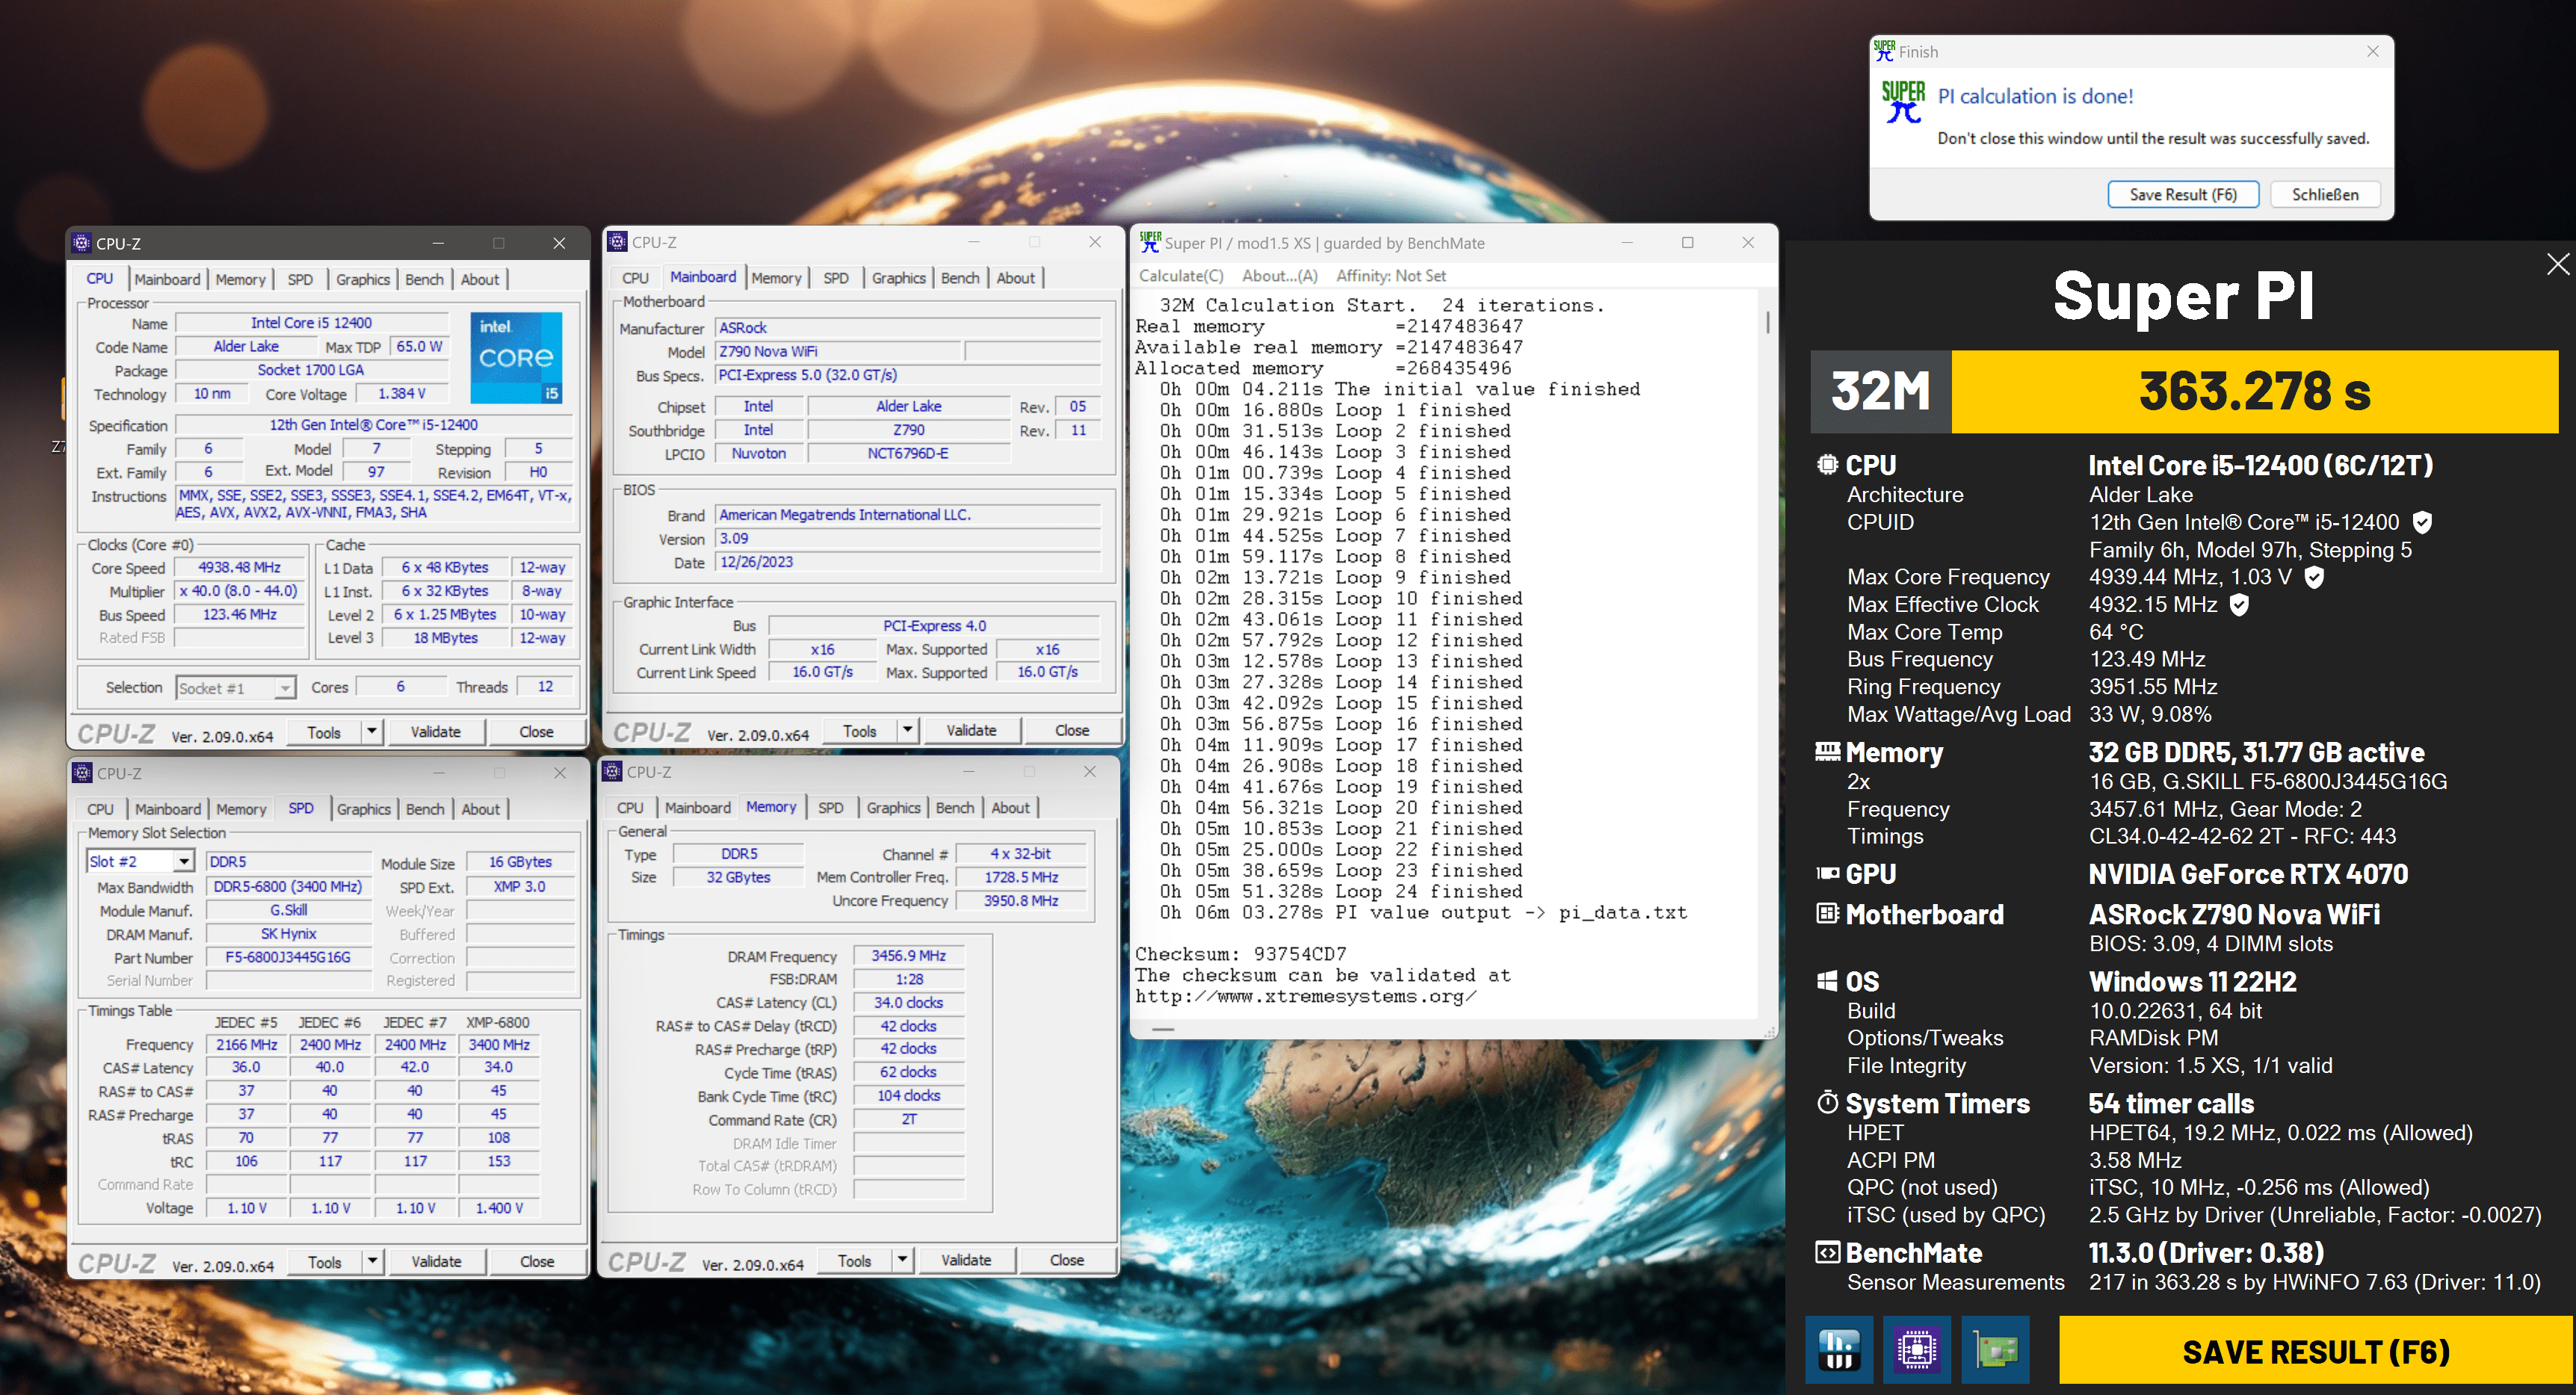The height and width of the screenshot is (1395, 2576).
Task: Open the Graphics tab in SPD window
Action: click(363, 809)
